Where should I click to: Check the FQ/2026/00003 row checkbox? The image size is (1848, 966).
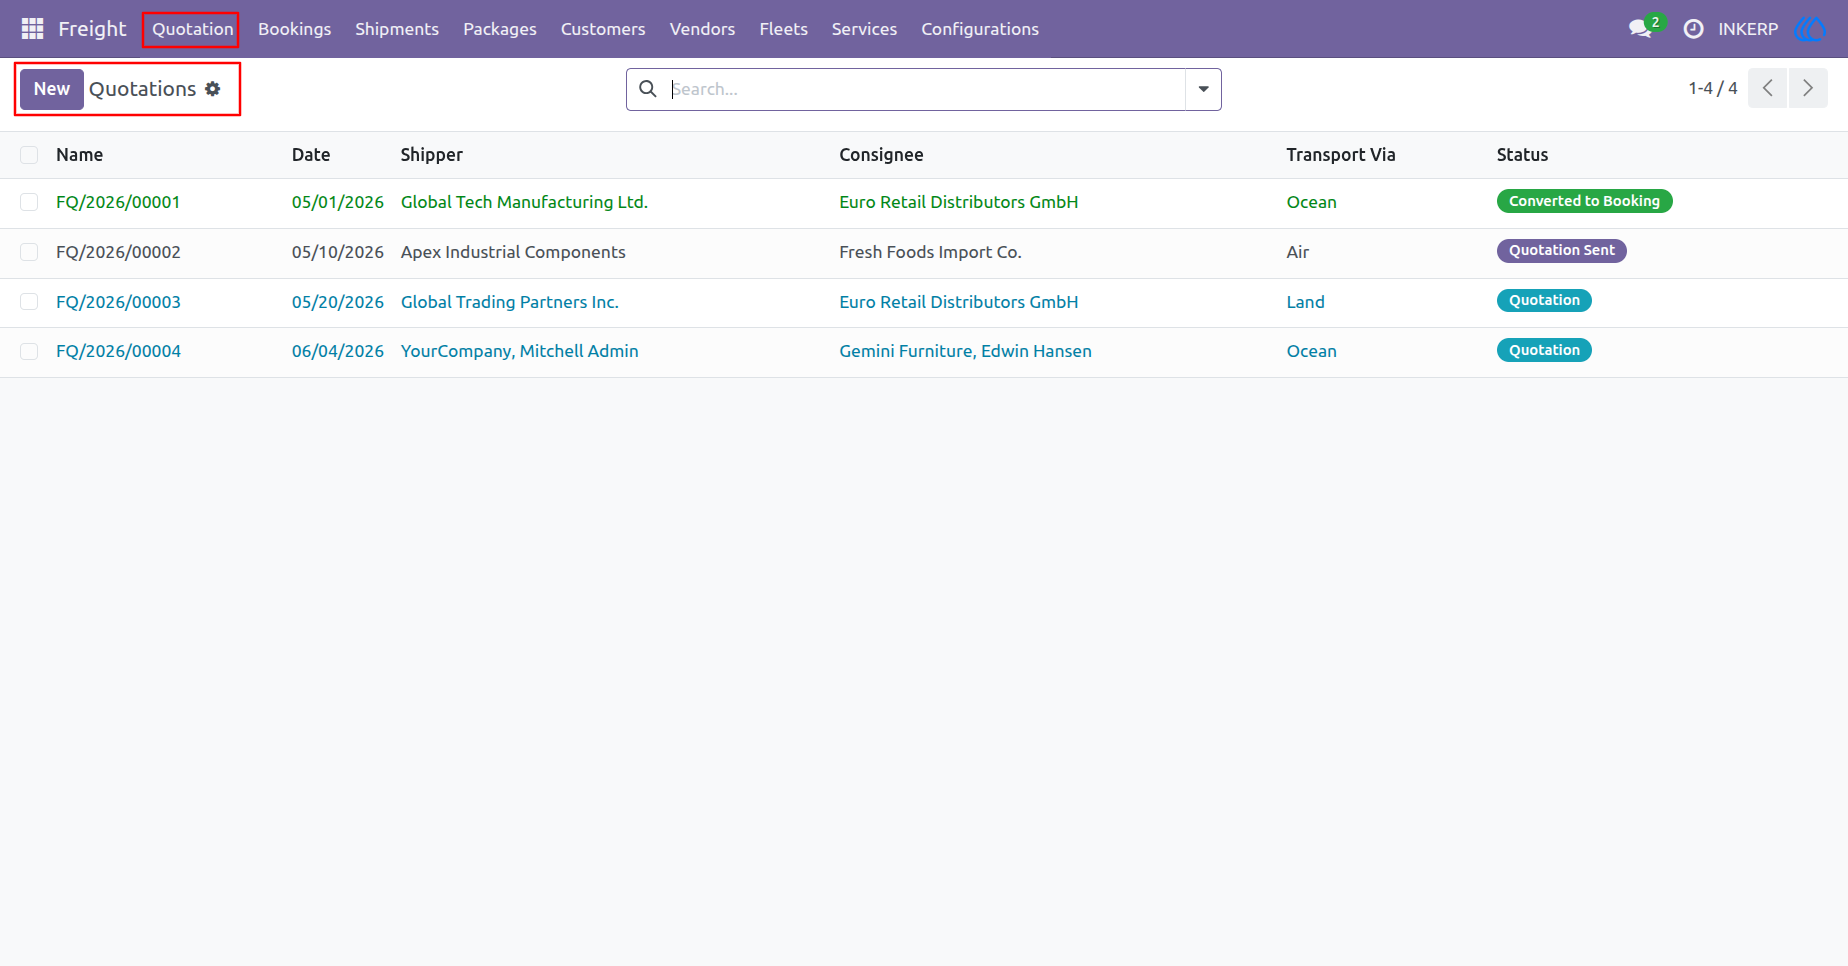29,302
